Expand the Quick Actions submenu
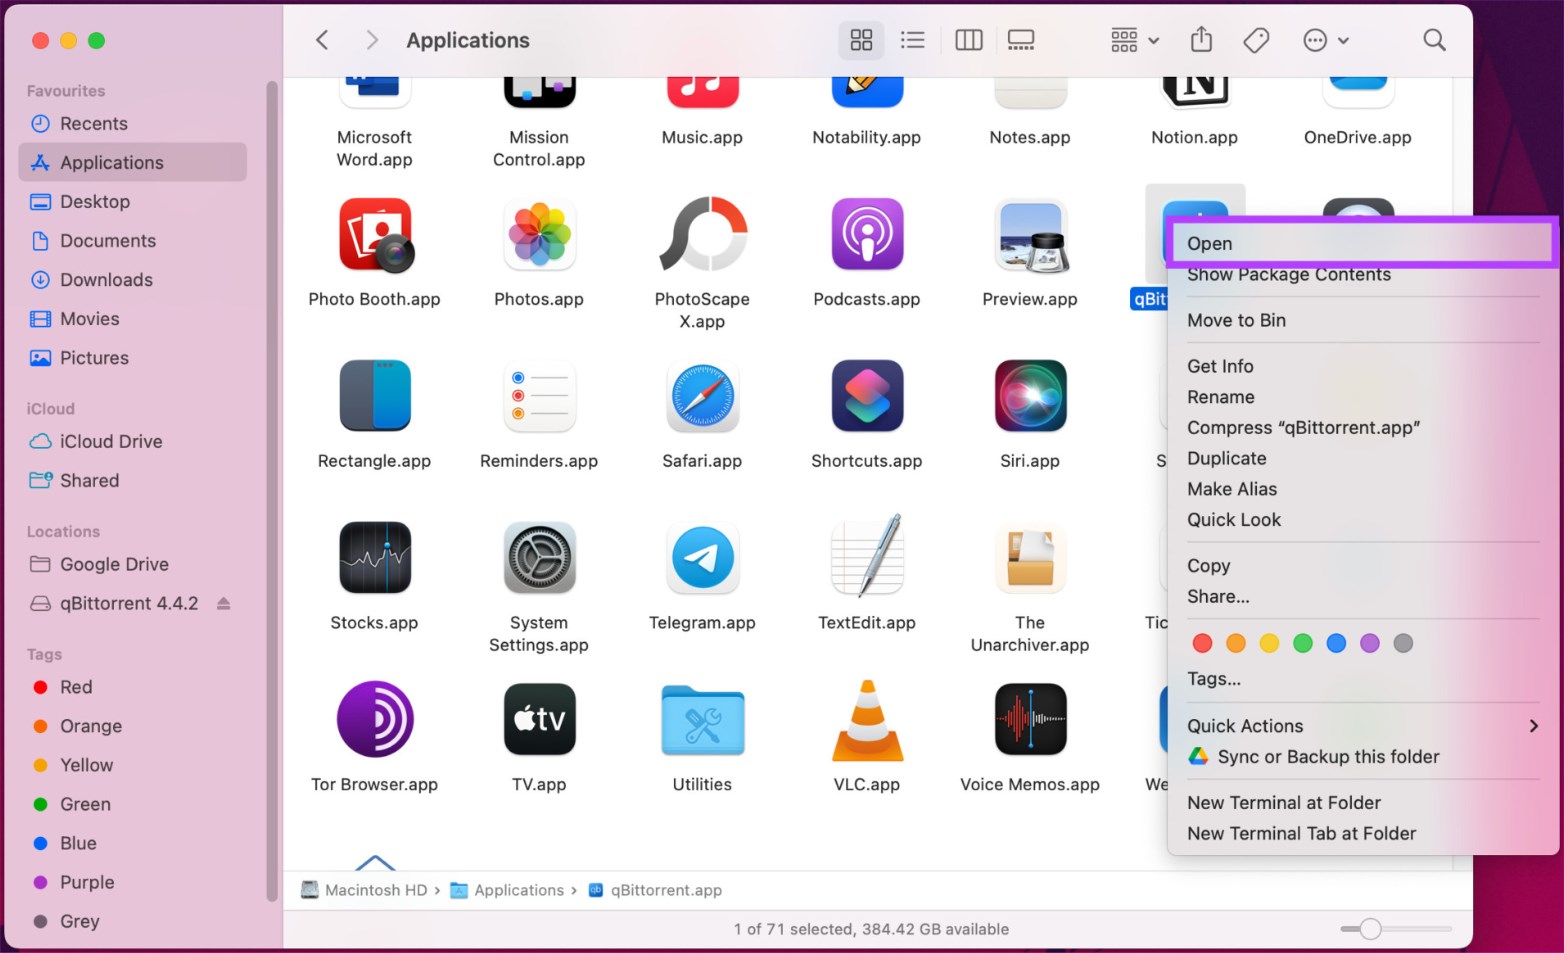This screenshot has width=1564, height=953. (x=1245, y=726)
